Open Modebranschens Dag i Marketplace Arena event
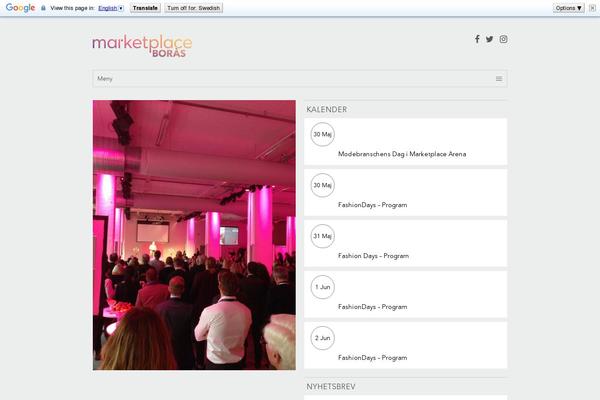 (x=402, y=154)
